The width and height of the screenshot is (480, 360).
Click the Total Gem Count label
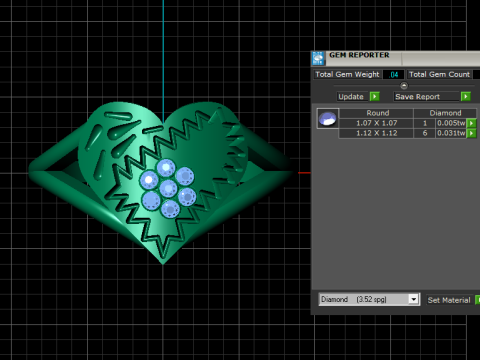click(x=439, y=74)
